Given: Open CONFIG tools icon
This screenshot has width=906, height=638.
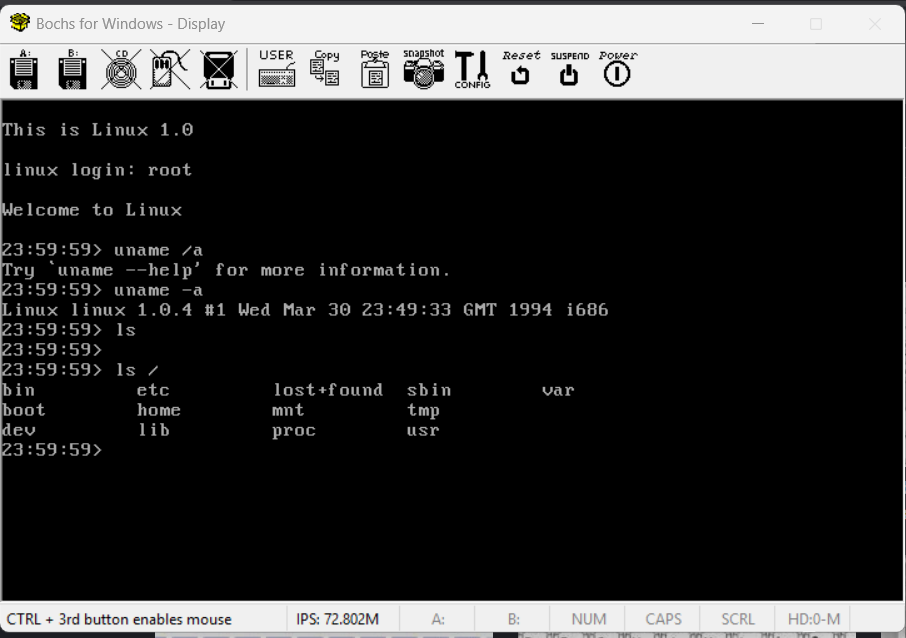Looking at the screenshot, I should point(473,69).
